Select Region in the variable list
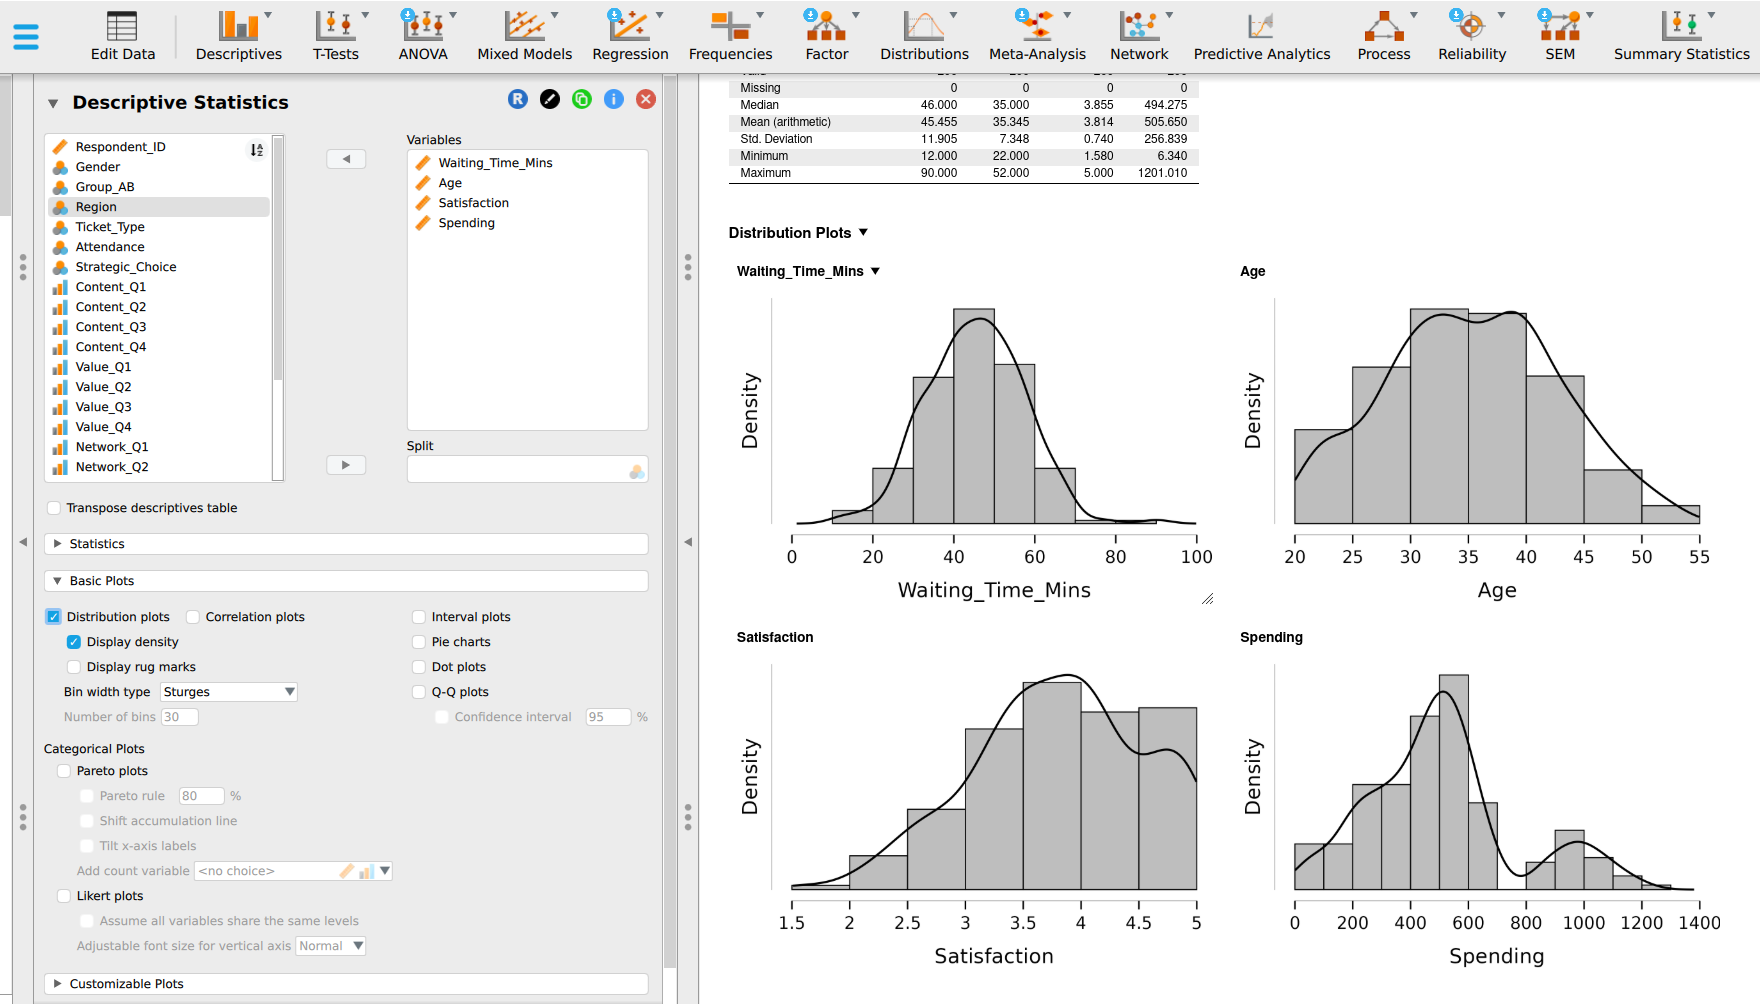Image resolution: width=1760 pixels, height=1004 pixels. pos(159,207)
